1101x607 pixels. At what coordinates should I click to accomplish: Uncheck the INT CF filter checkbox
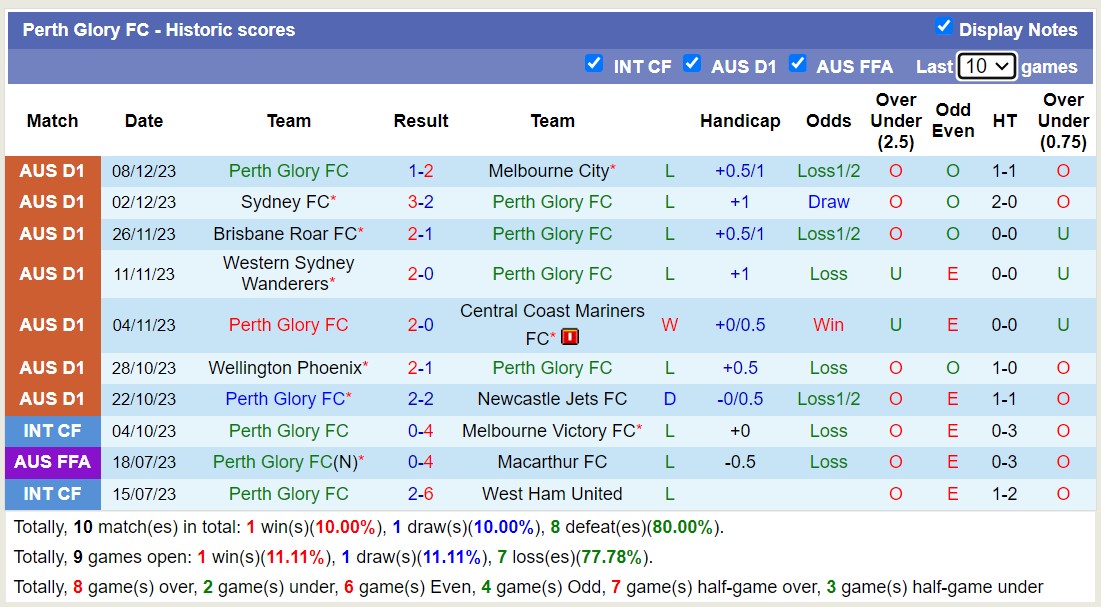tap(594, 63)
